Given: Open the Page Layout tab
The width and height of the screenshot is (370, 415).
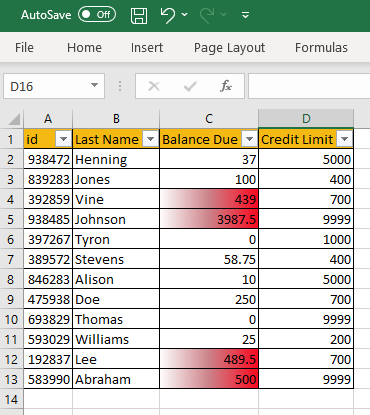Looking at the screenshot, I should (x=229, y=48).
